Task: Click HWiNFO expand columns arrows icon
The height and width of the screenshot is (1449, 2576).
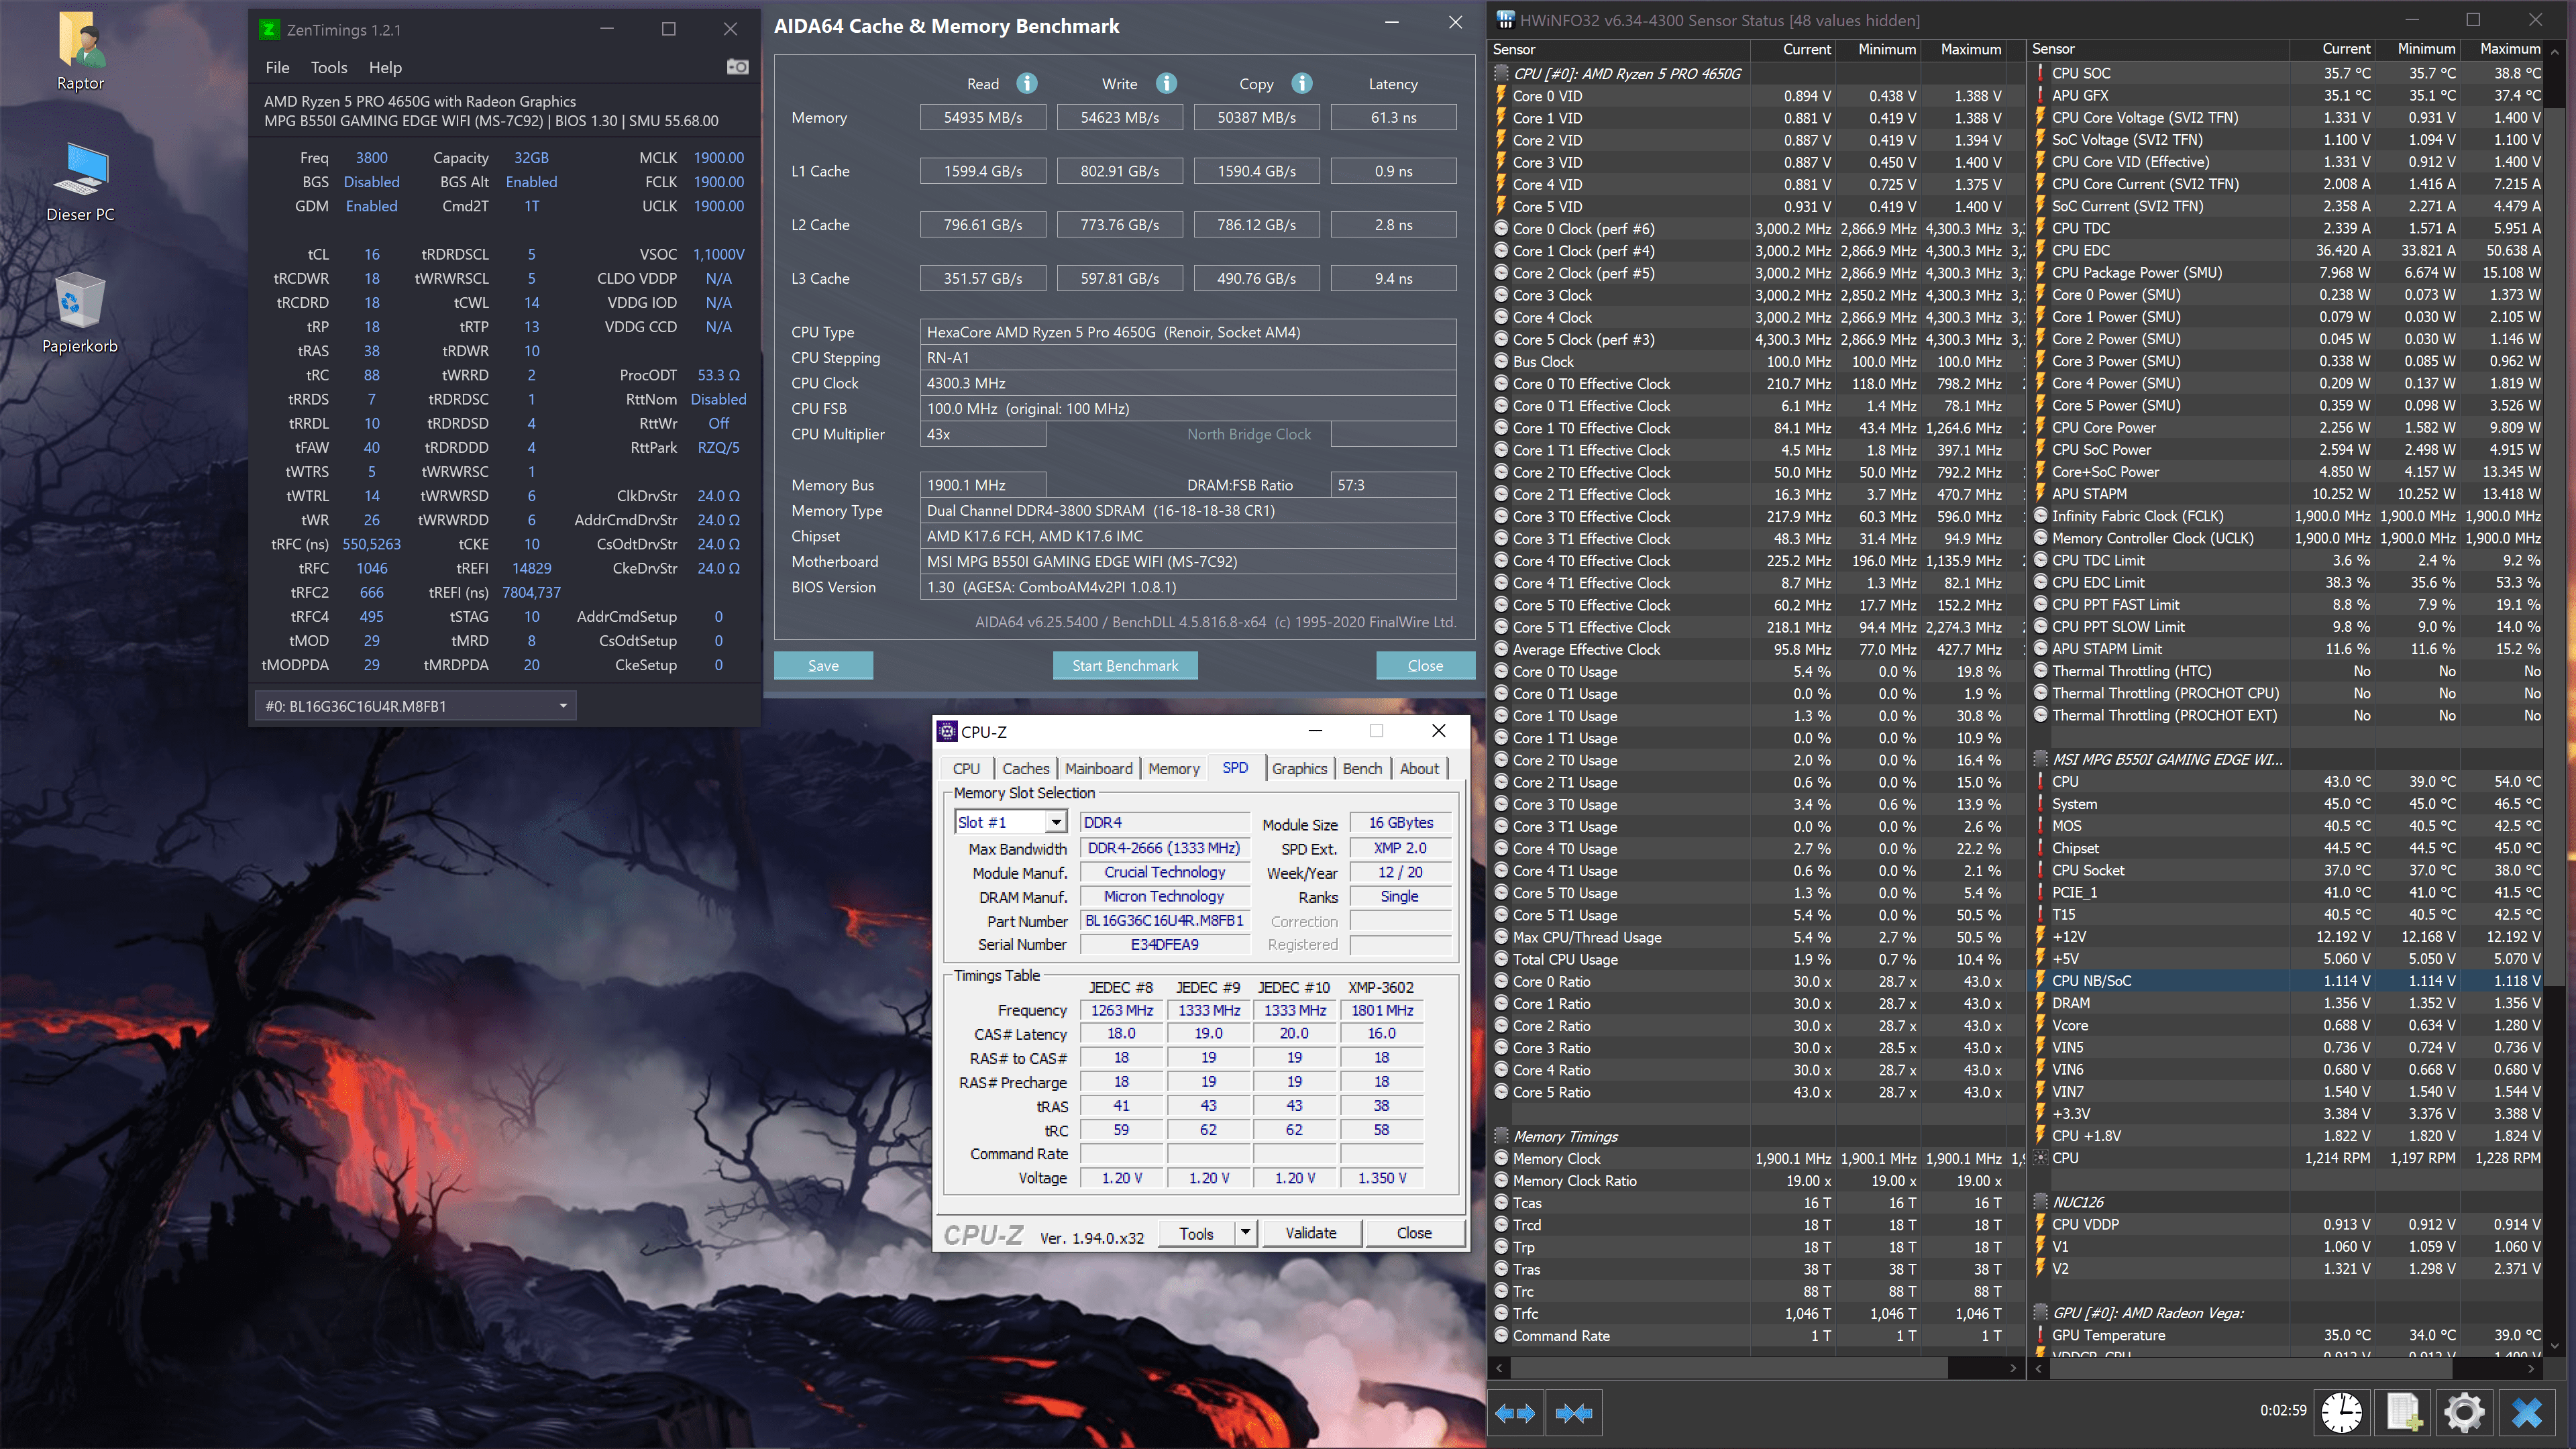Action: point(1514,1412)
